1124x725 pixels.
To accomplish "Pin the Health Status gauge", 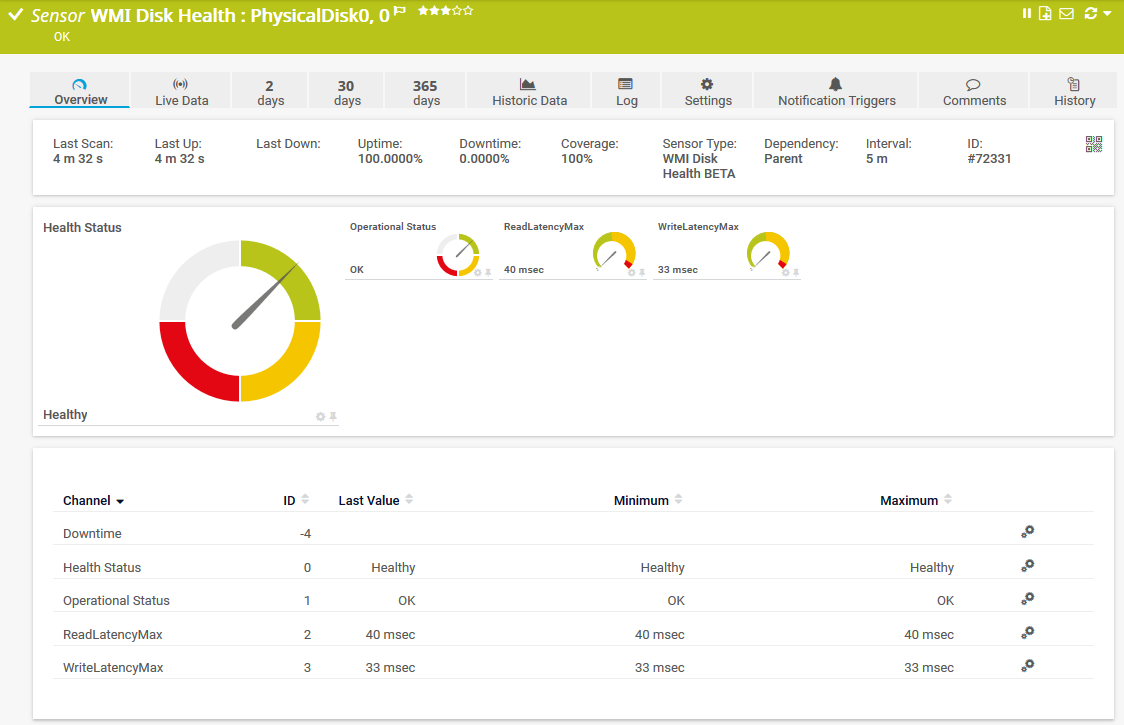I will [333, 416].
